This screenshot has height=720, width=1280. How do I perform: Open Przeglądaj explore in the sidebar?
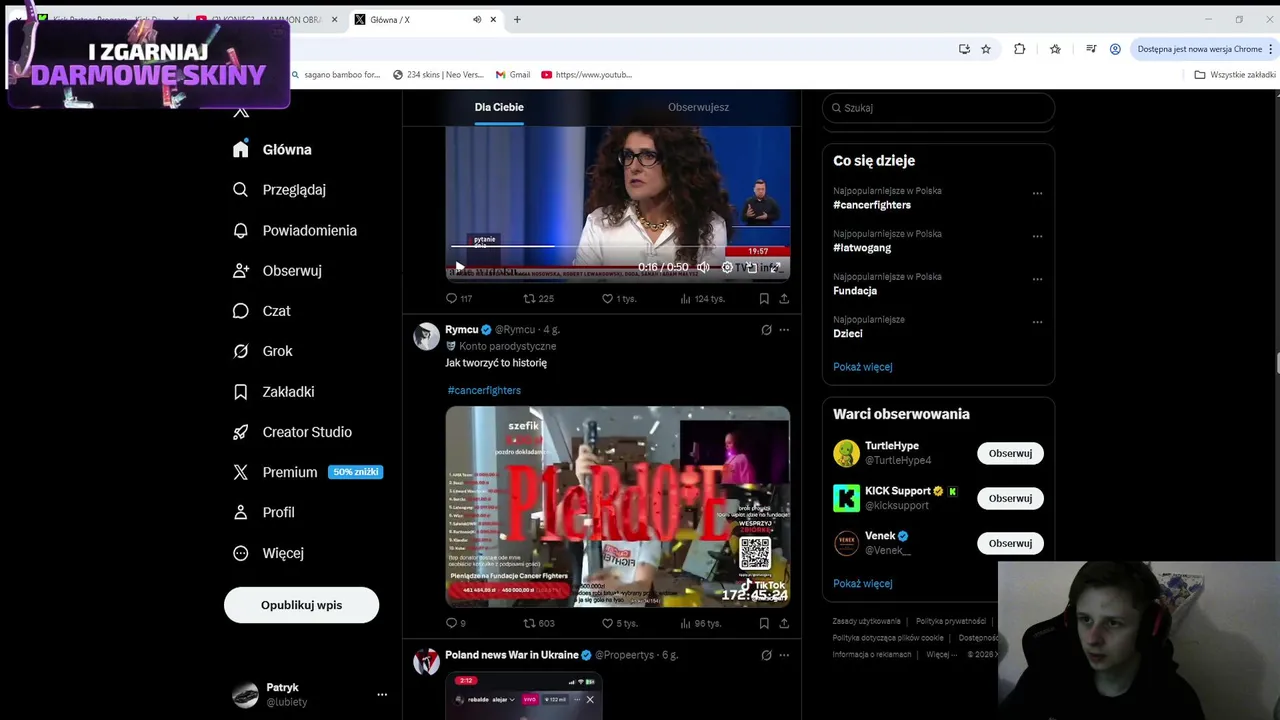(x=279, y=189)
